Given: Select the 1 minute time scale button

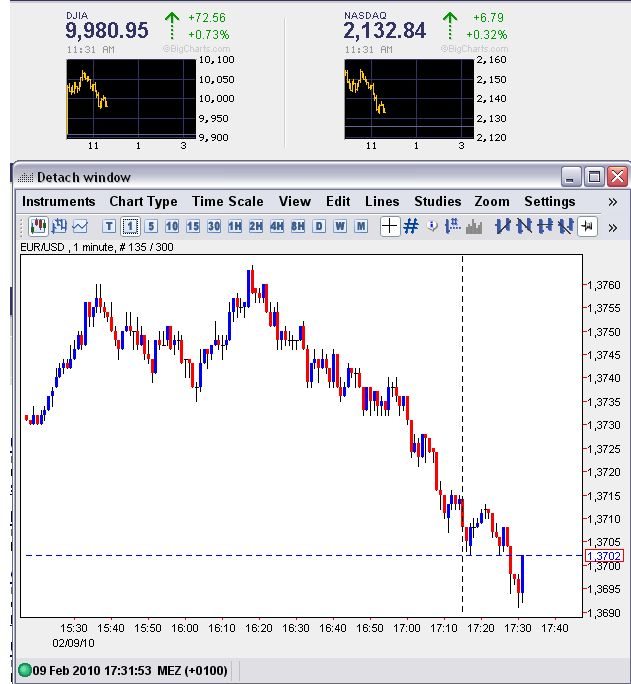Looking at the screenshot, I should coord(130,226).
